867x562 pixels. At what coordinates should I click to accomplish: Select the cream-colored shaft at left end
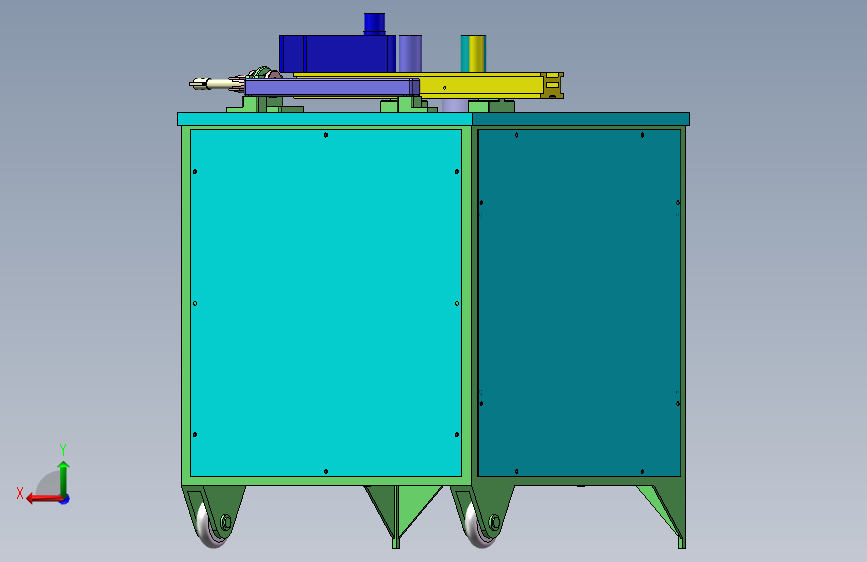[216, 84]
